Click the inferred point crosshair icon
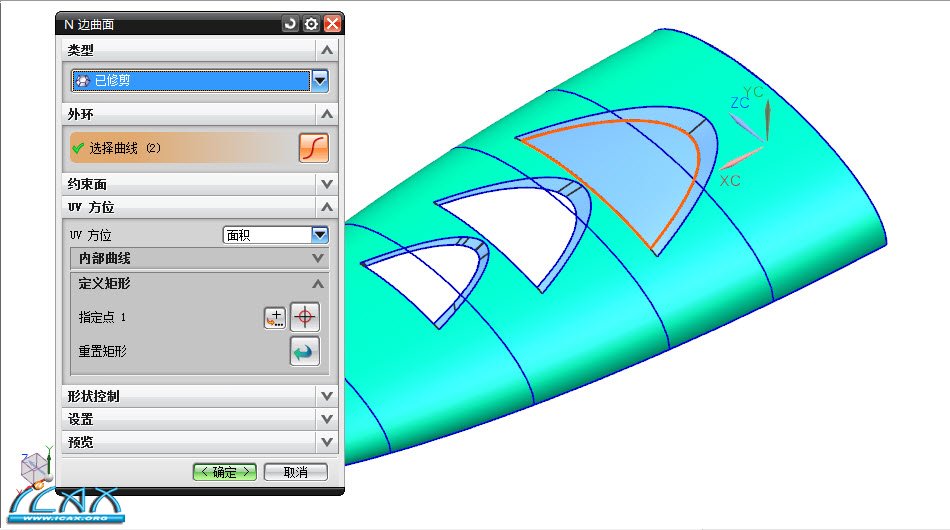 pyautogui.click(x=305, y=317)
